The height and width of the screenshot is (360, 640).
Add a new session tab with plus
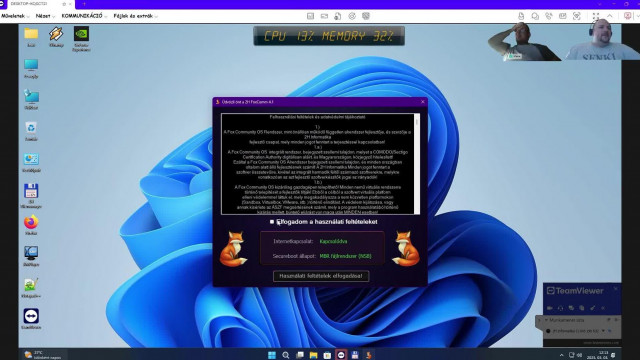(x=84, y=4)
